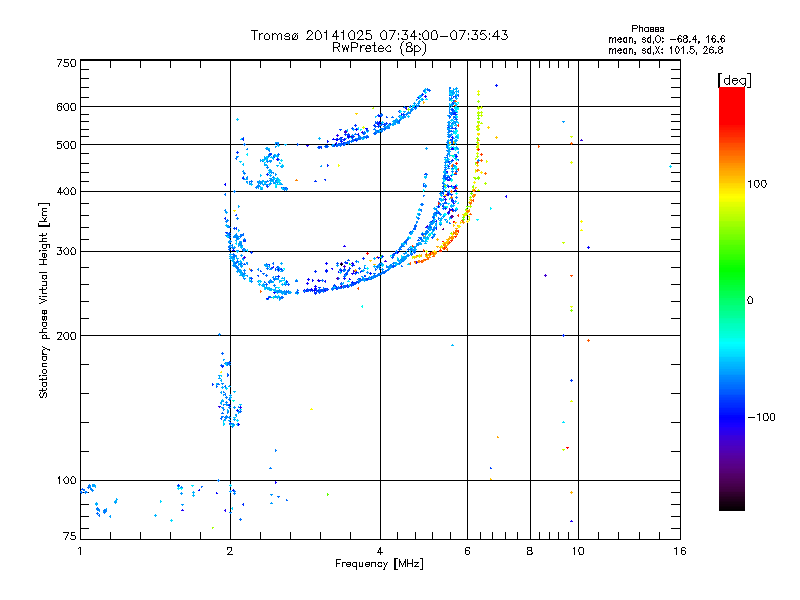This screenshot has width=800, height=600.
Task: Click the y-axis tick label 600
Action: [x=66, y=107]
